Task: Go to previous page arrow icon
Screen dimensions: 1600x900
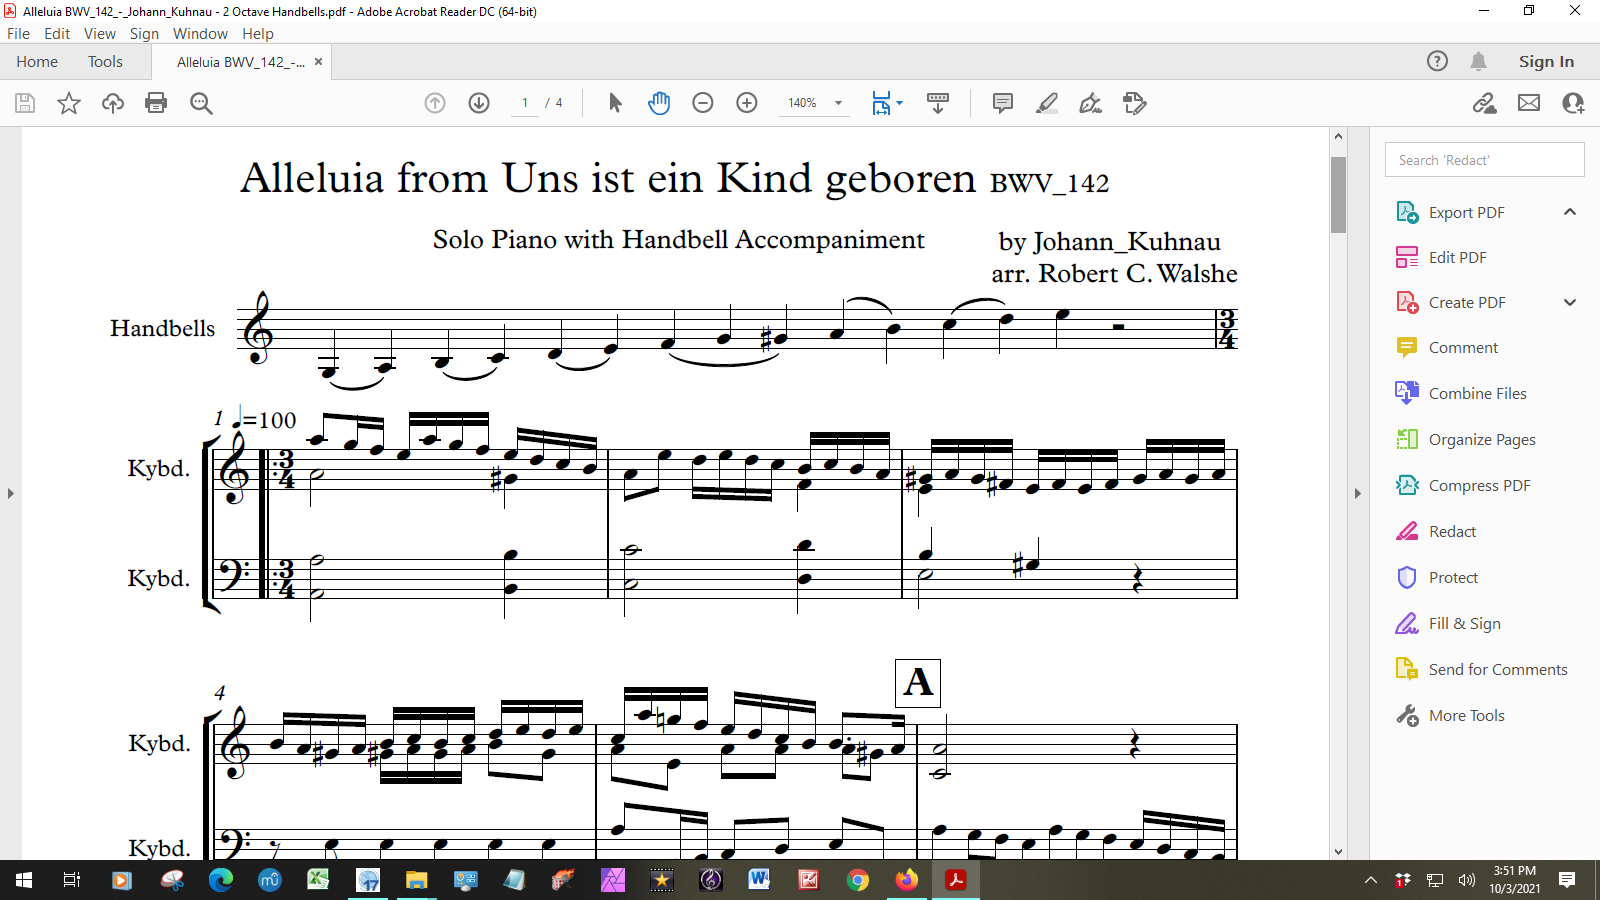Action: point(435,103)
